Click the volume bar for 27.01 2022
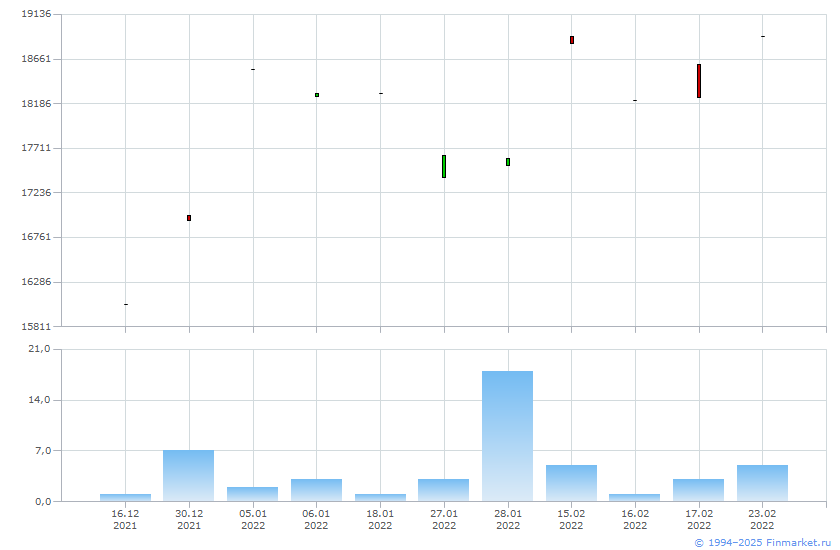 [x=444, y=490]
